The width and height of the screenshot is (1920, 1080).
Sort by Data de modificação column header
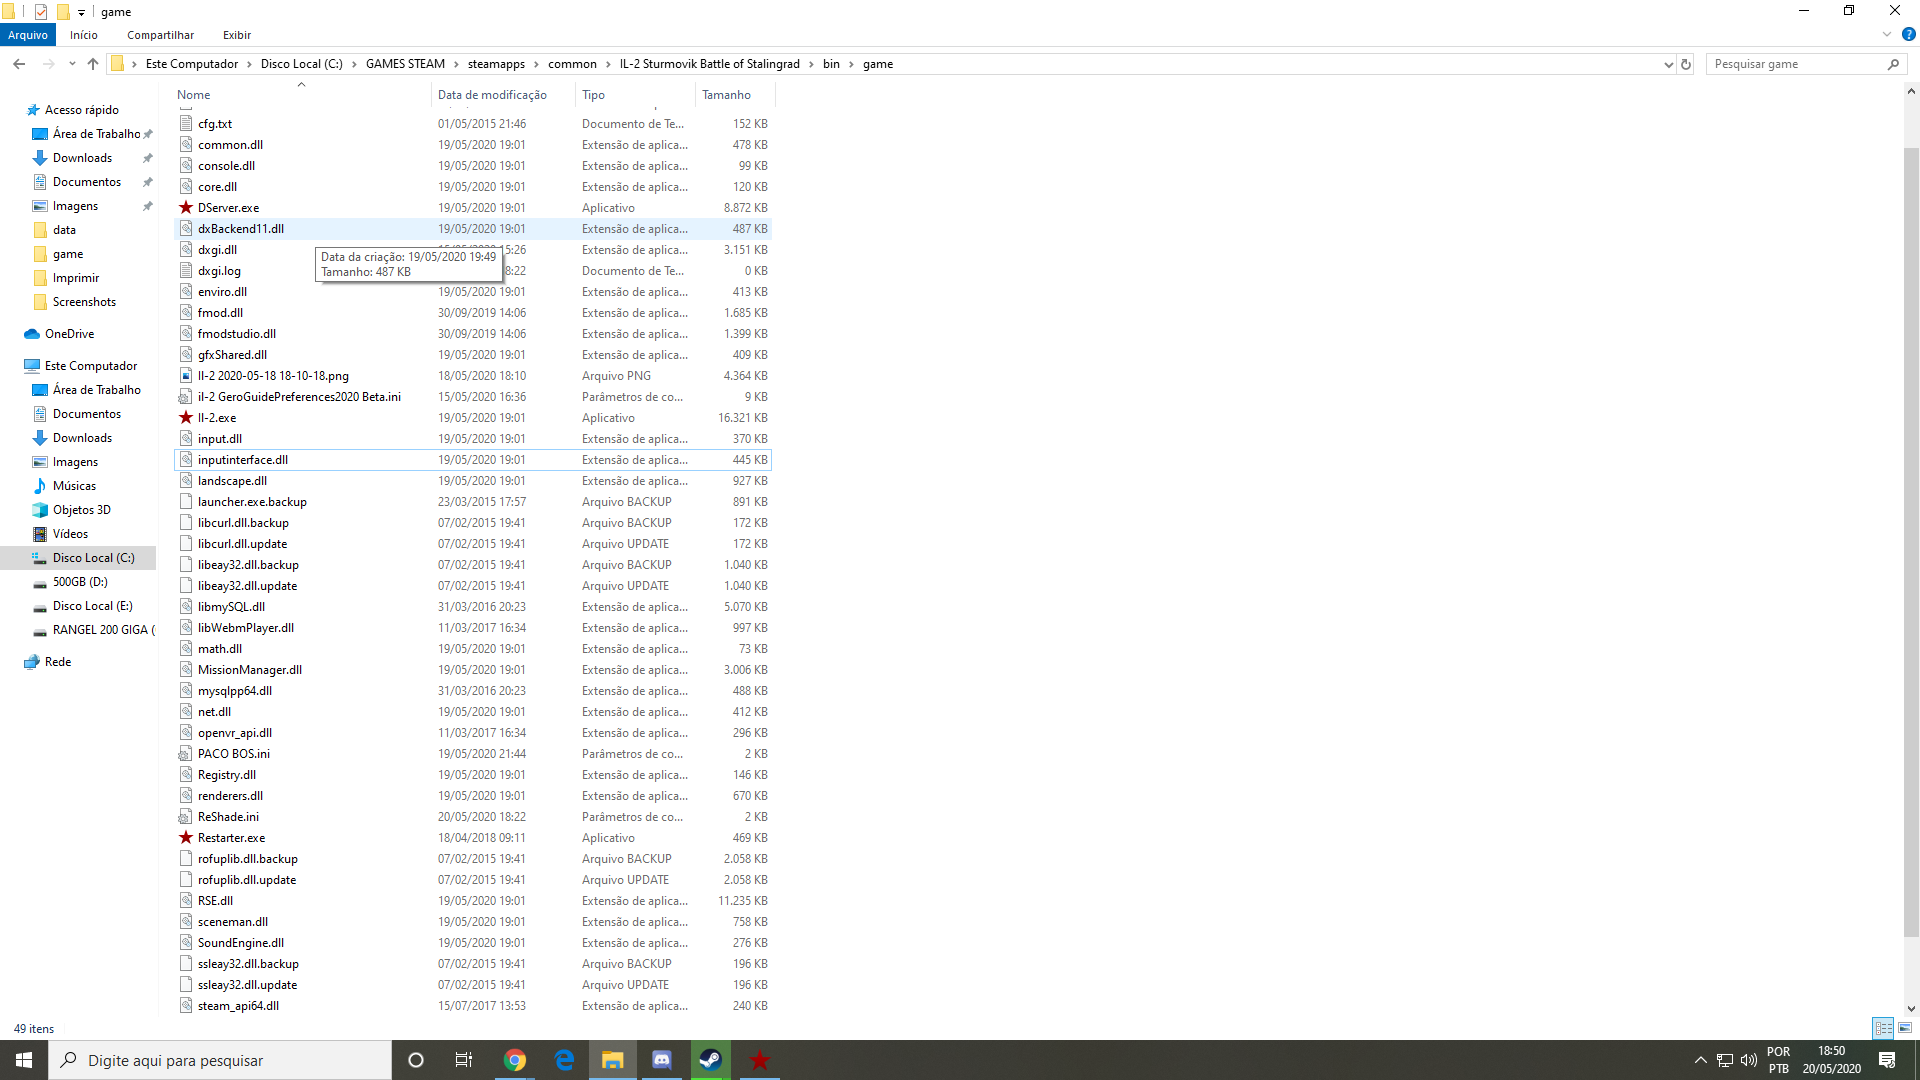[x=492, y=95]
